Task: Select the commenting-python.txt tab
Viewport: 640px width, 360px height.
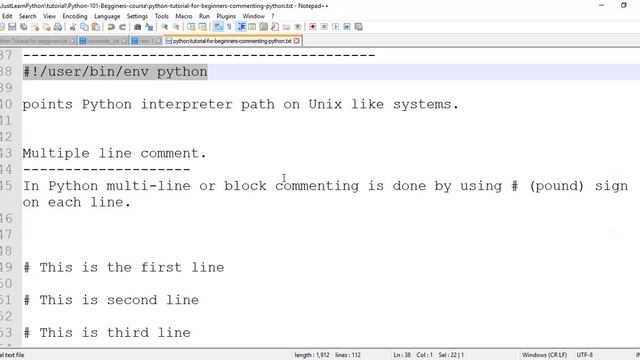Action: pyautogui.click(x=232, y=41)
